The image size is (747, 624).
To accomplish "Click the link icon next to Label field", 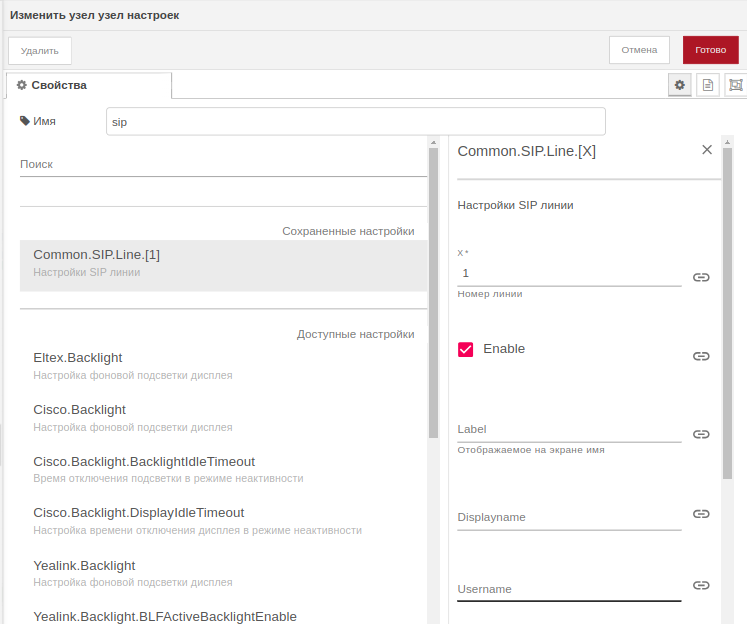I will click(x=701, y=434).
